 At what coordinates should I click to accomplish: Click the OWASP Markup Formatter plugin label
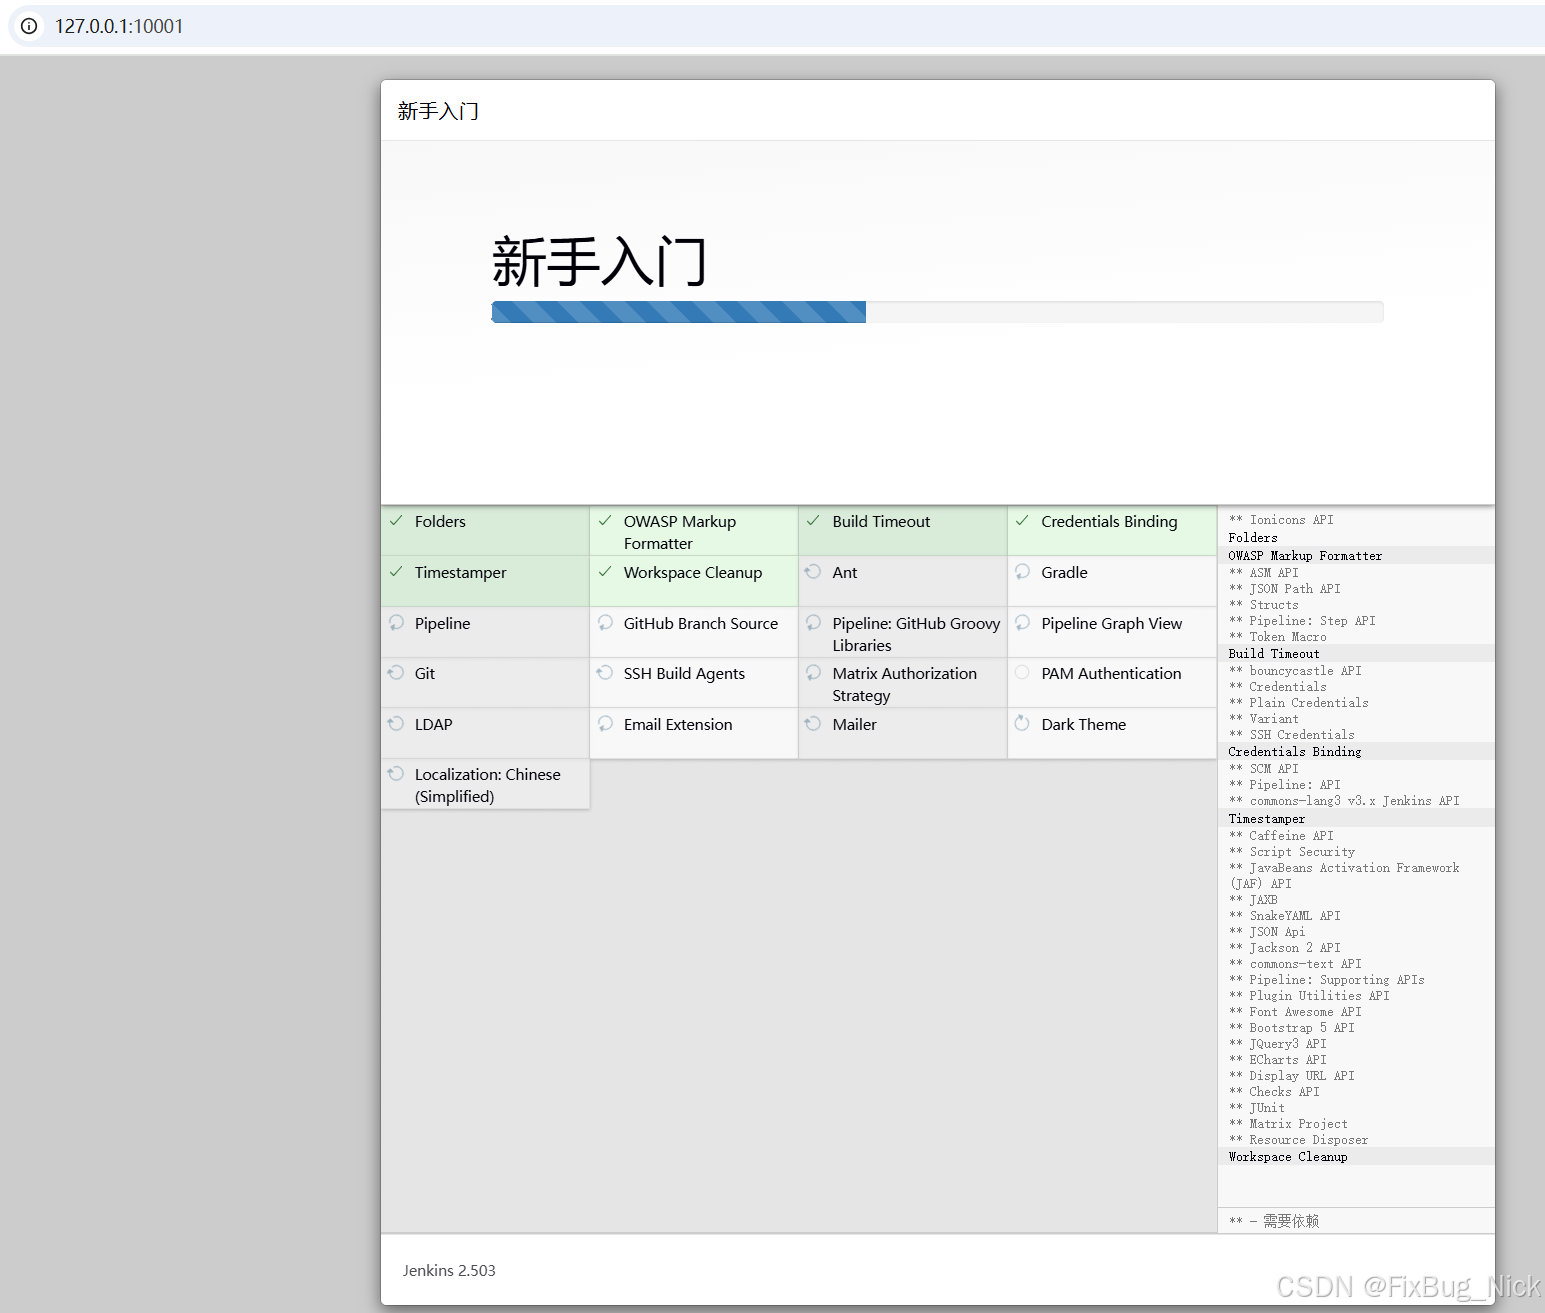point(680,532)
